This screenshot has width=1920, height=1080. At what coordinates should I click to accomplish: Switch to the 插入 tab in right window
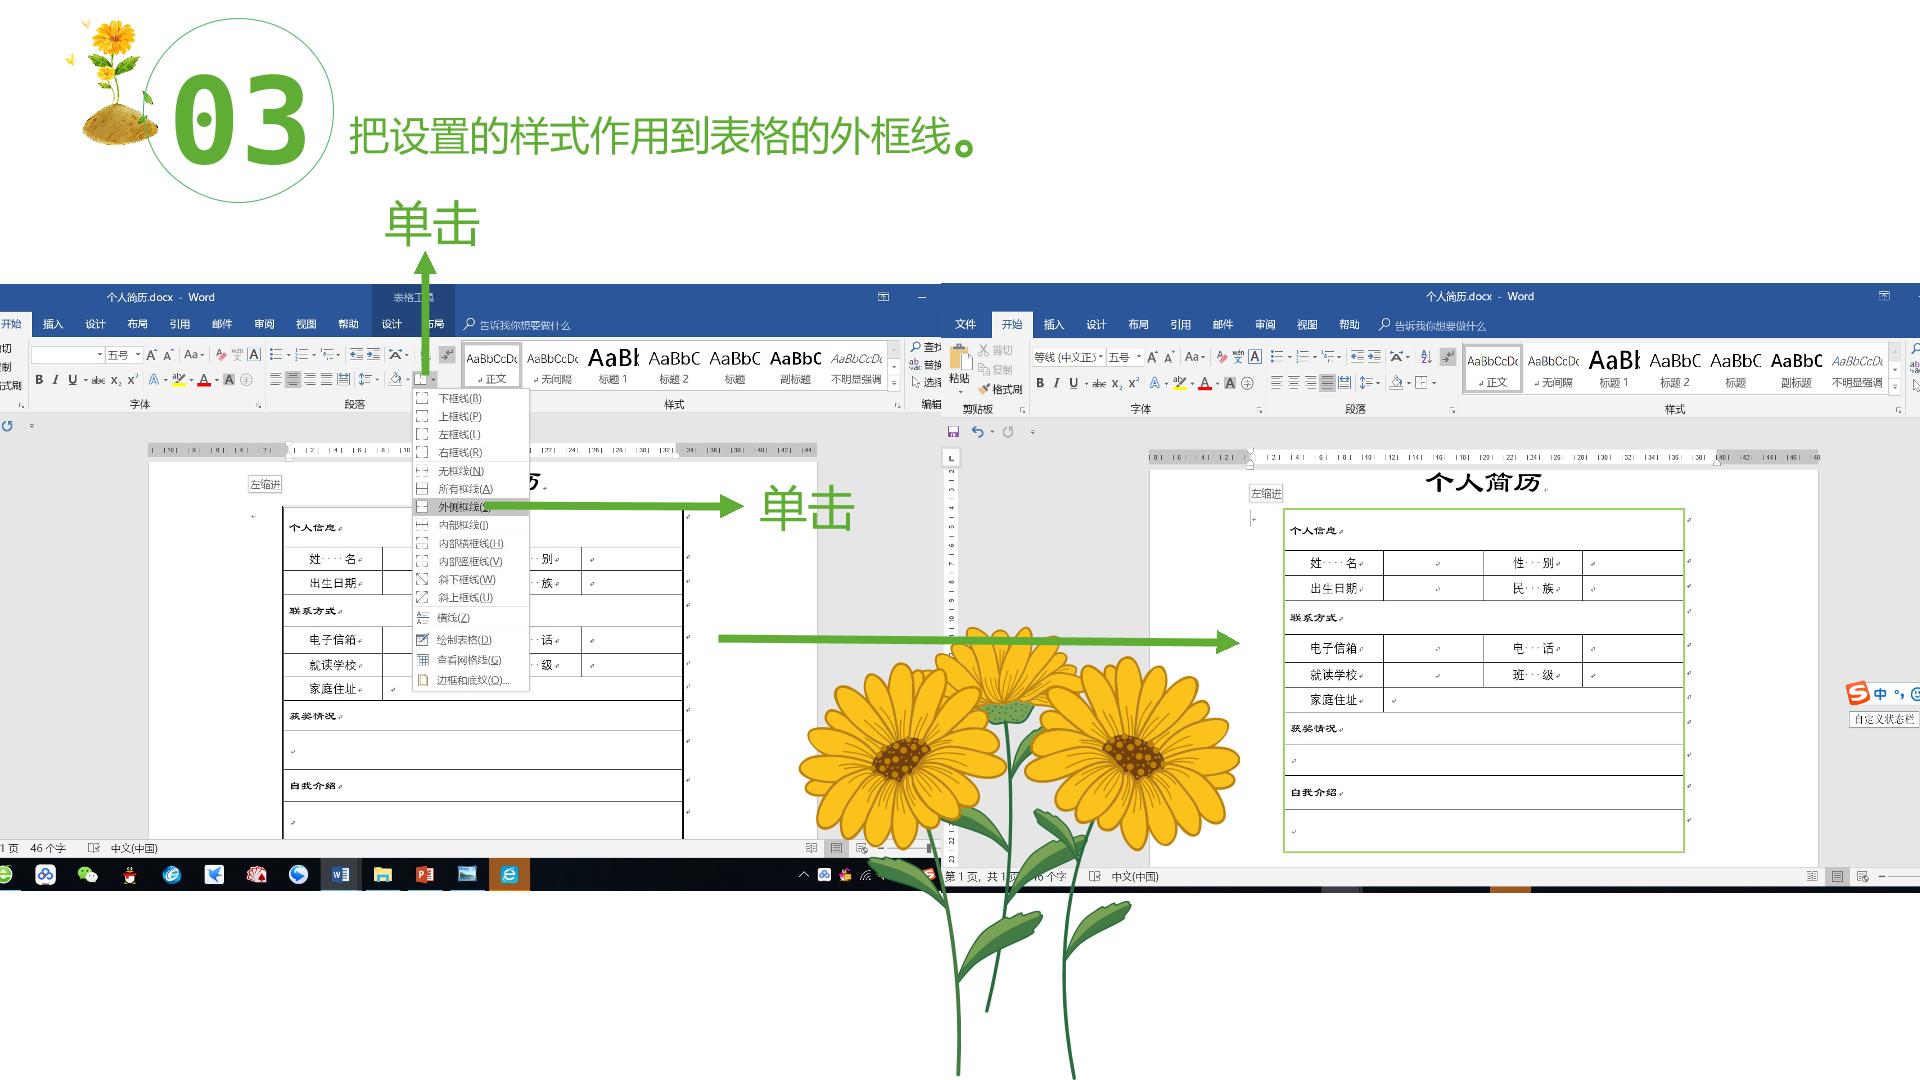[x=1054, y=325]
